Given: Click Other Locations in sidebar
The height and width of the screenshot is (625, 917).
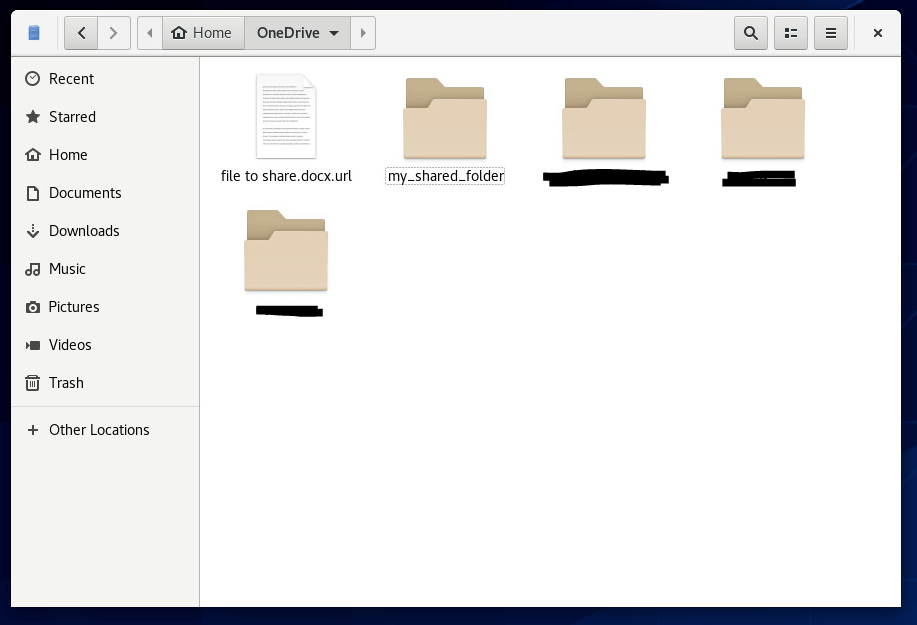Looking at the screenshot, I should [x=99, y=430].
